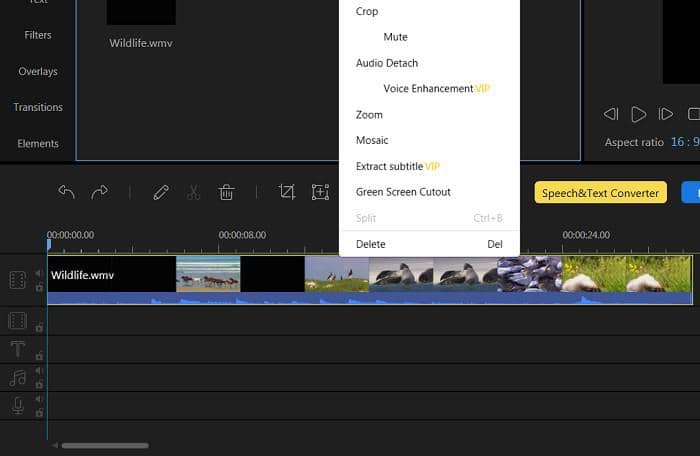Step to previous frame in preview
This screenshot has height=456, width=700.
pyautogui.click(x=611, y=114)
